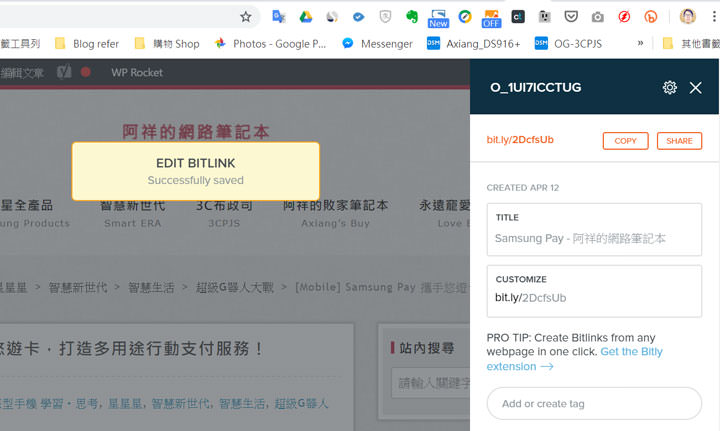This screenshot has height=431, width=720.
Task: Close the Bitly side panel
Action: point(695,88)
